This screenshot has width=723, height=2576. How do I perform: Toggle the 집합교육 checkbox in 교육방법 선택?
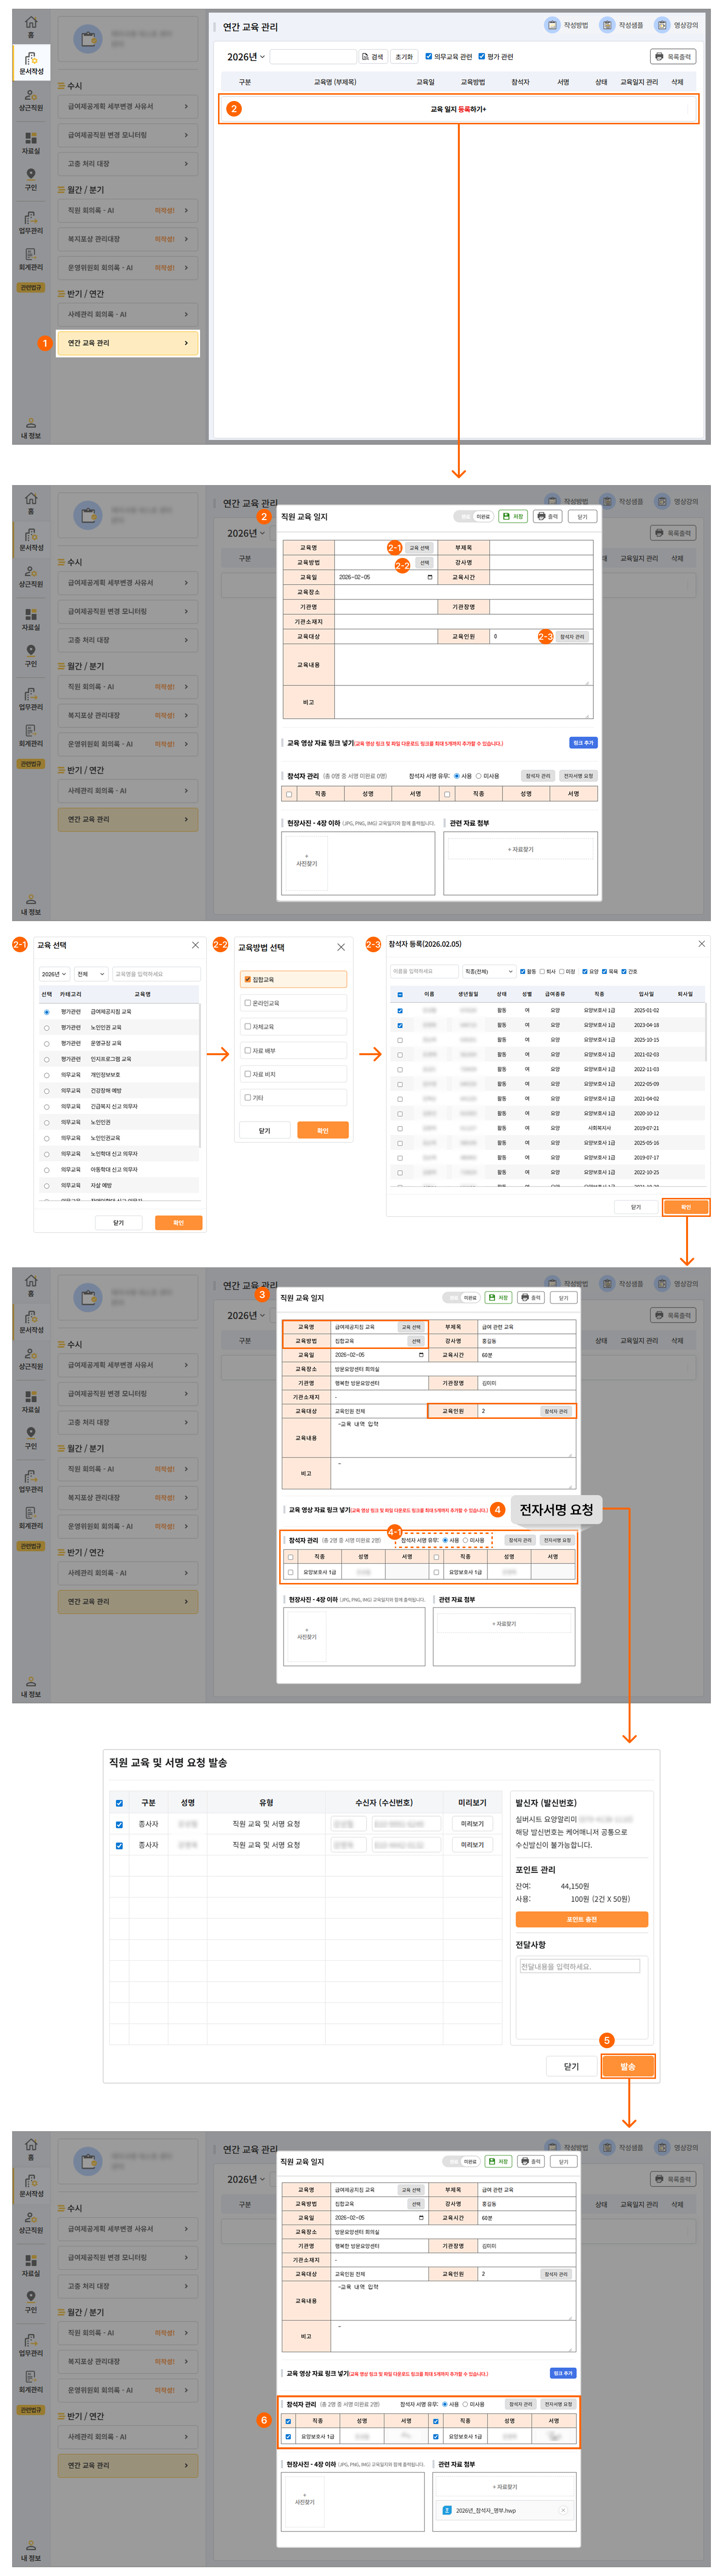[x=248, y=979]
